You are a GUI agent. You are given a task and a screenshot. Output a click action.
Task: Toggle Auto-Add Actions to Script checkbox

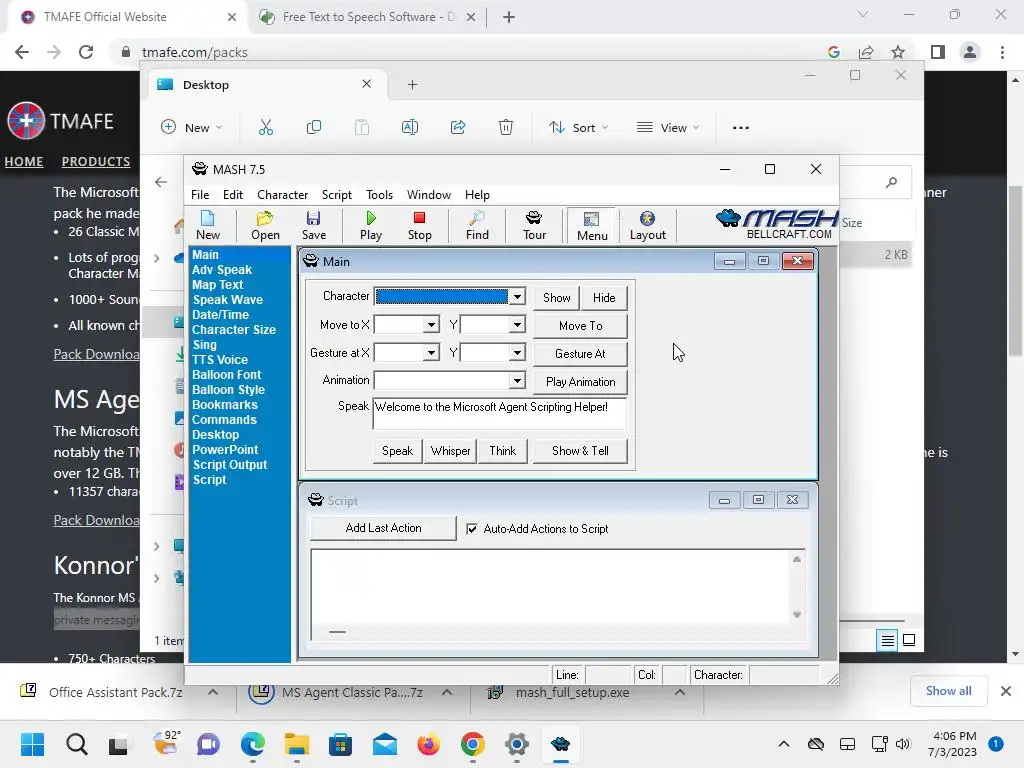click(472, 529)
